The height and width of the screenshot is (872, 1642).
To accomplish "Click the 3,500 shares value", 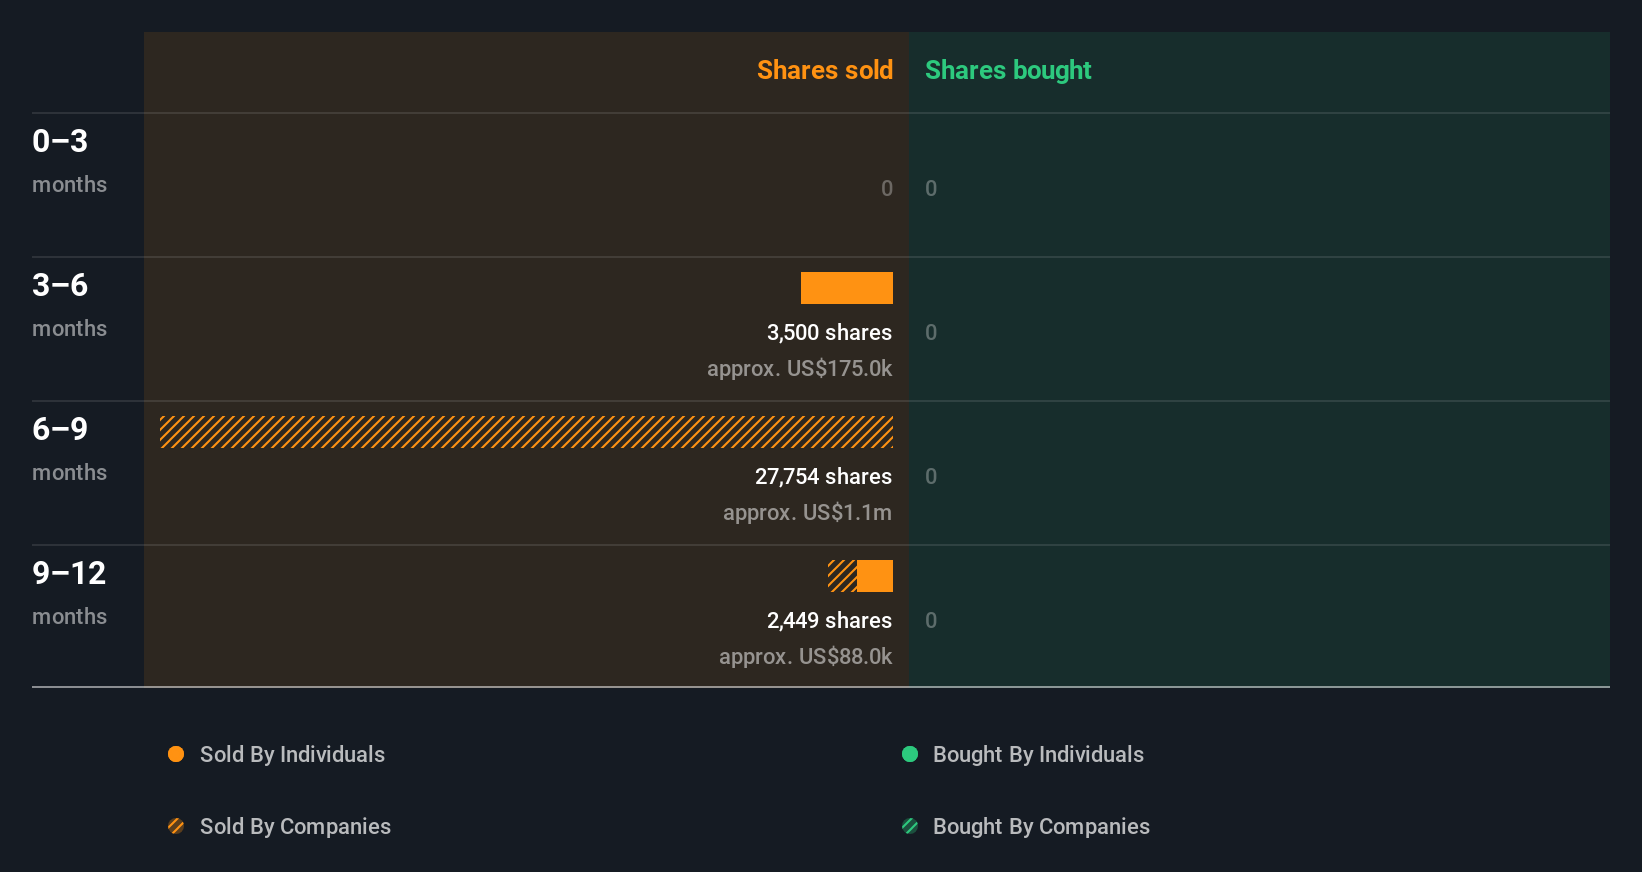I will 829,332.
